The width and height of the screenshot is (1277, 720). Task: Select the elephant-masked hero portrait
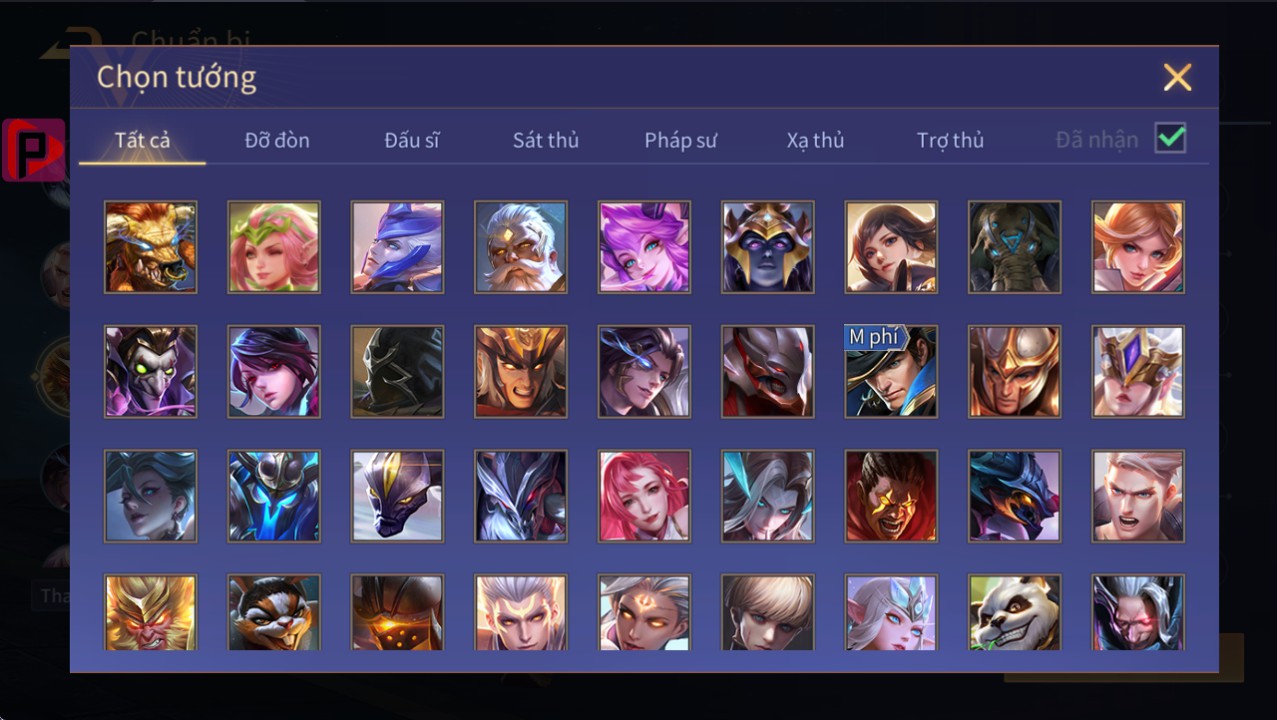pyautogui.click(x=1014, y=247)
